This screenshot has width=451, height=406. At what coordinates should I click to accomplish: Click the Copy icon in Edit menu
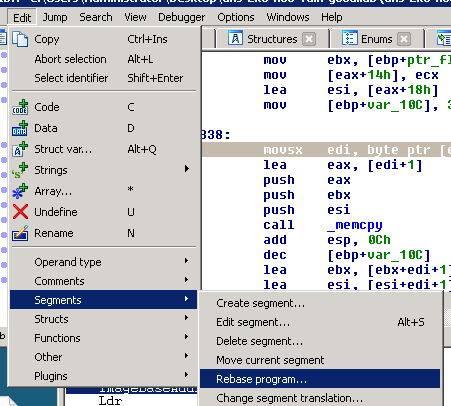click(x=20, y=39)
